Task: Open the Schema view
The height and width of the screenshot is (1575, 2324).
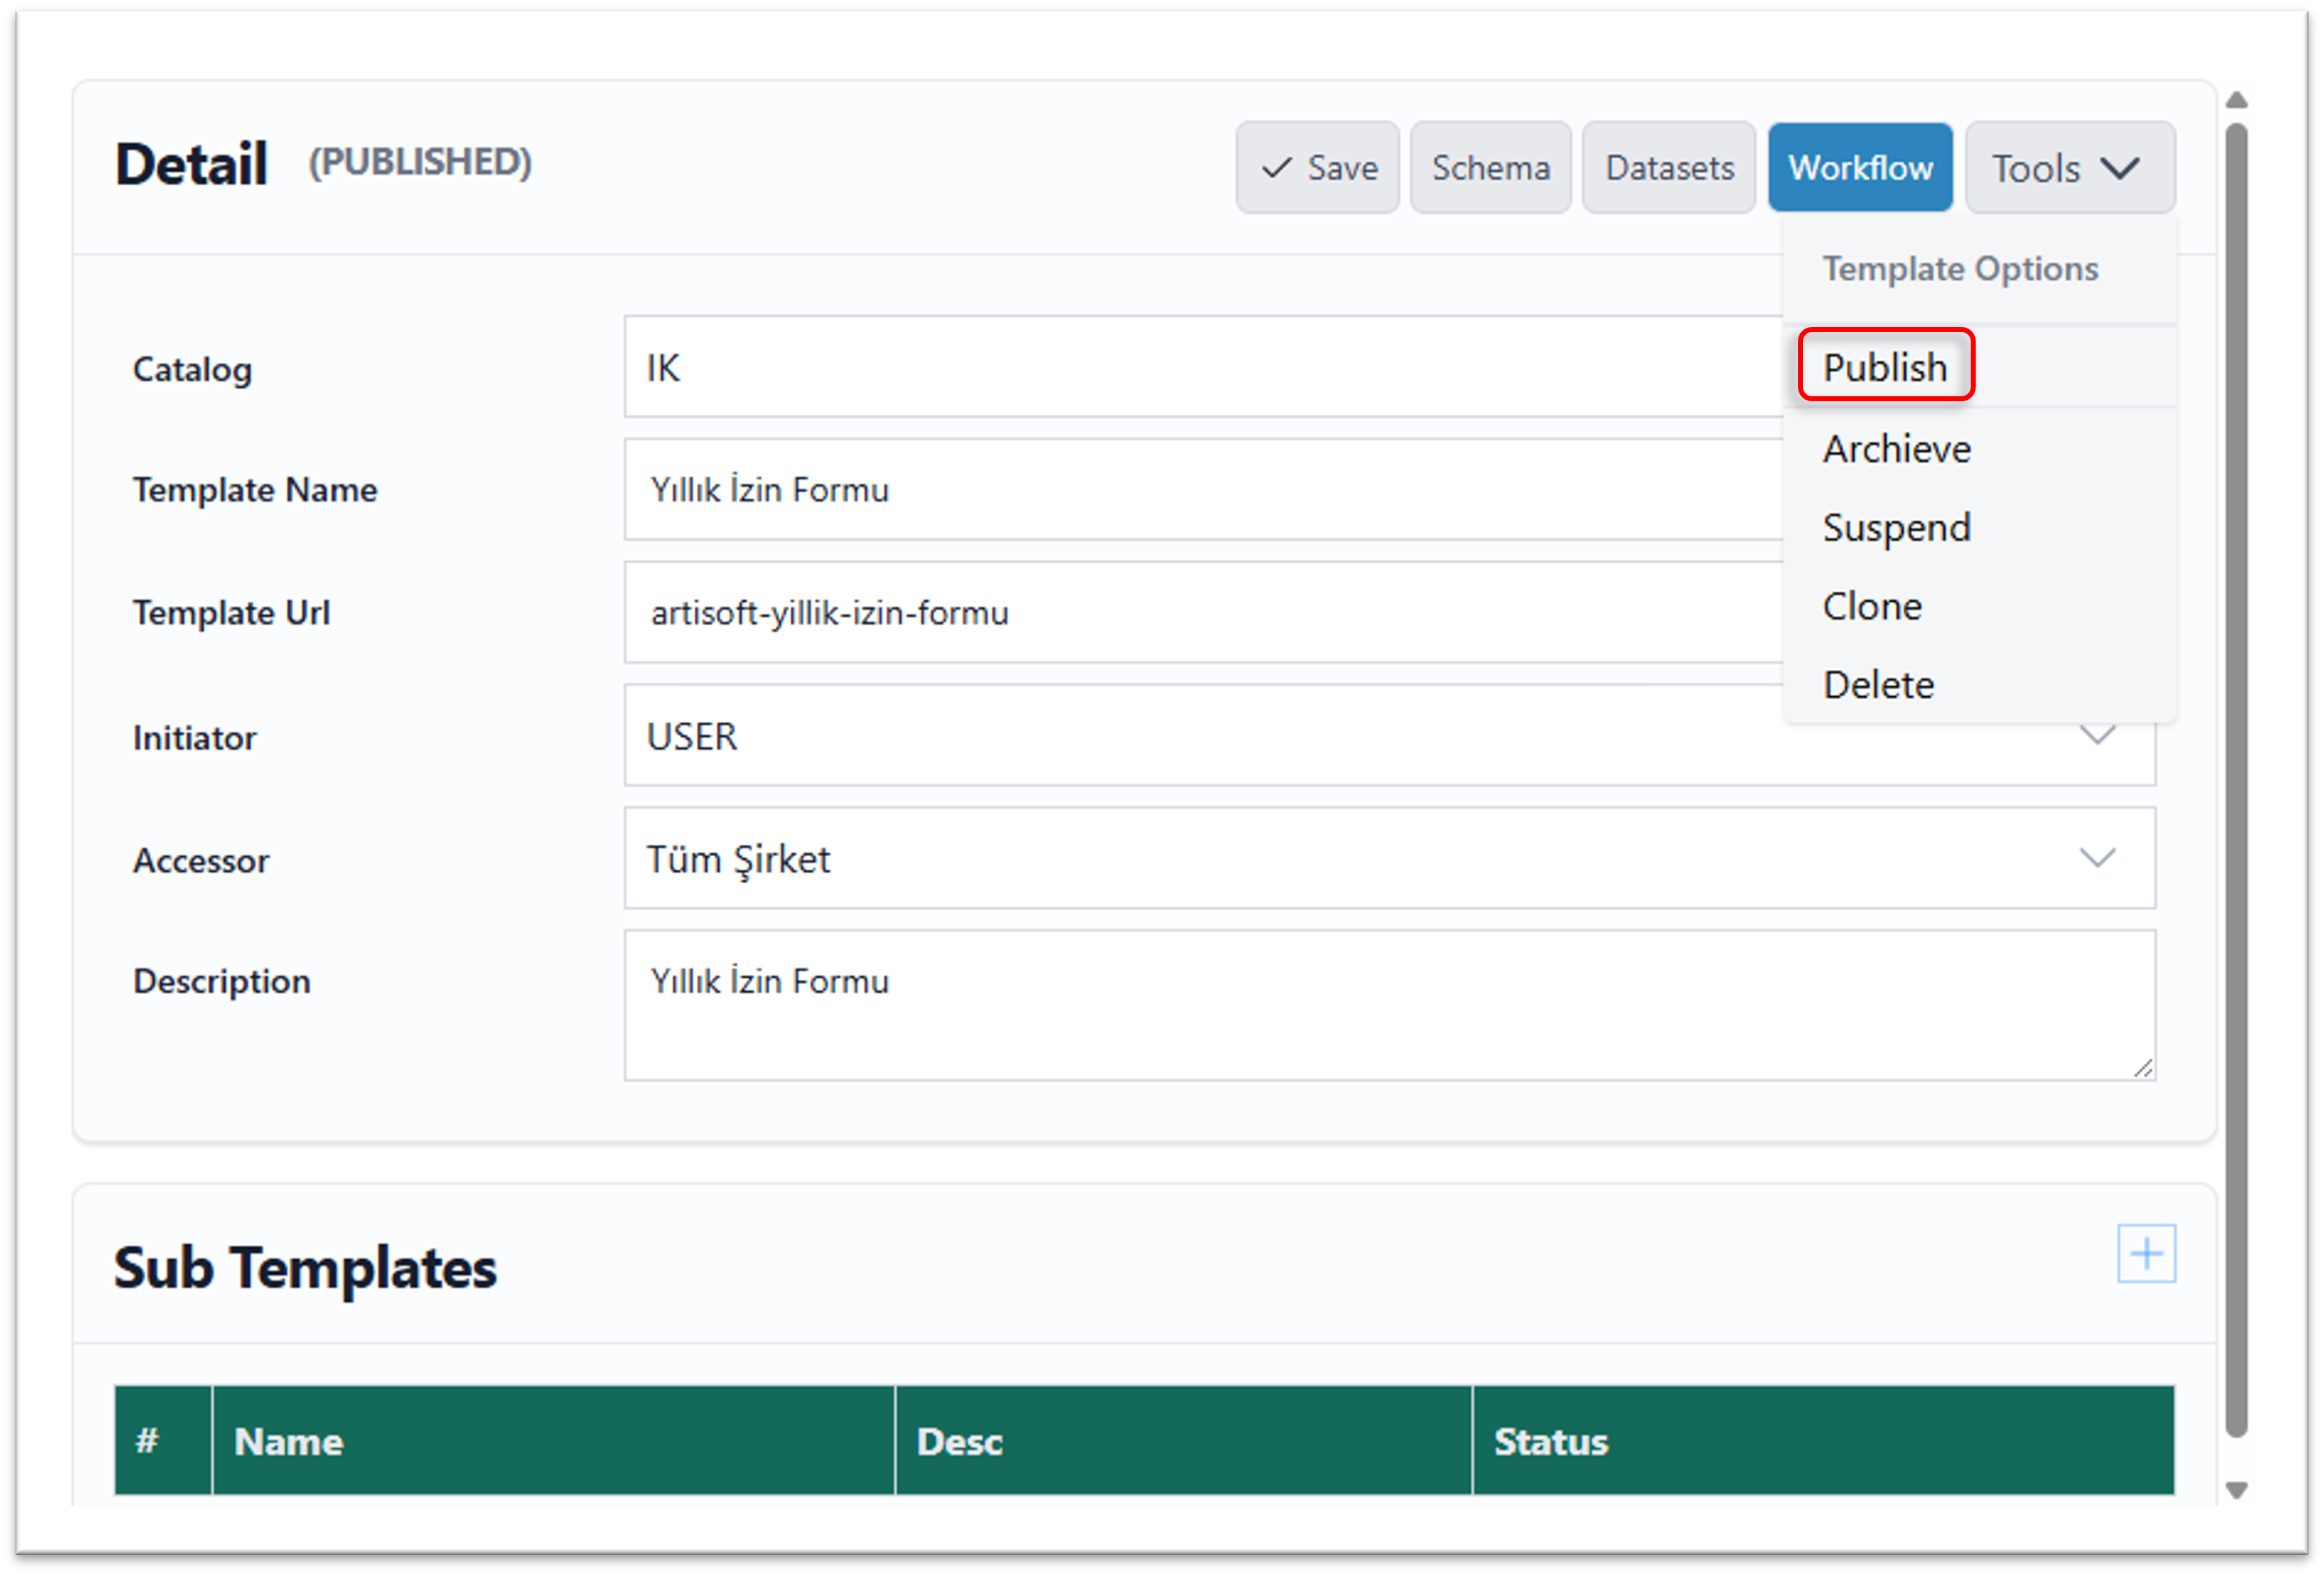Action: (x=1490, y=168)
